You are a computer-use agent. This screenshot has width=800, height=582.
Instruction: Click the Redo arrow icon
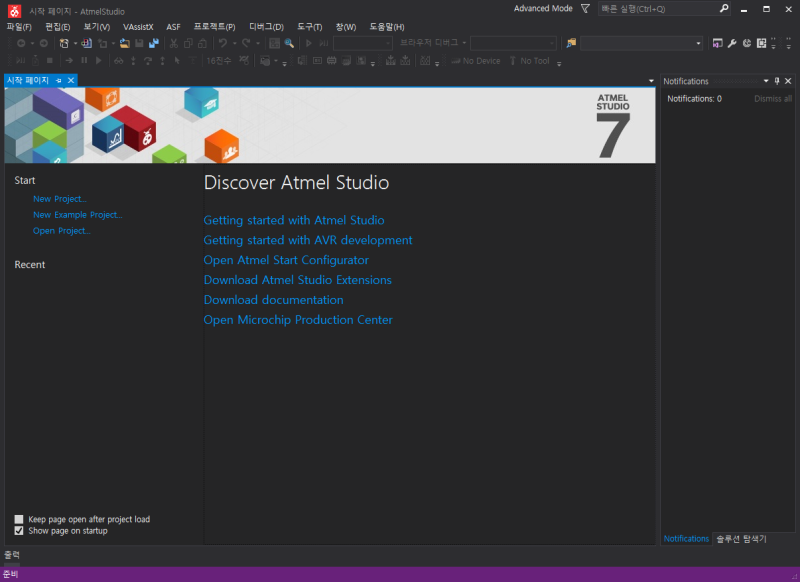coord(246,43)
